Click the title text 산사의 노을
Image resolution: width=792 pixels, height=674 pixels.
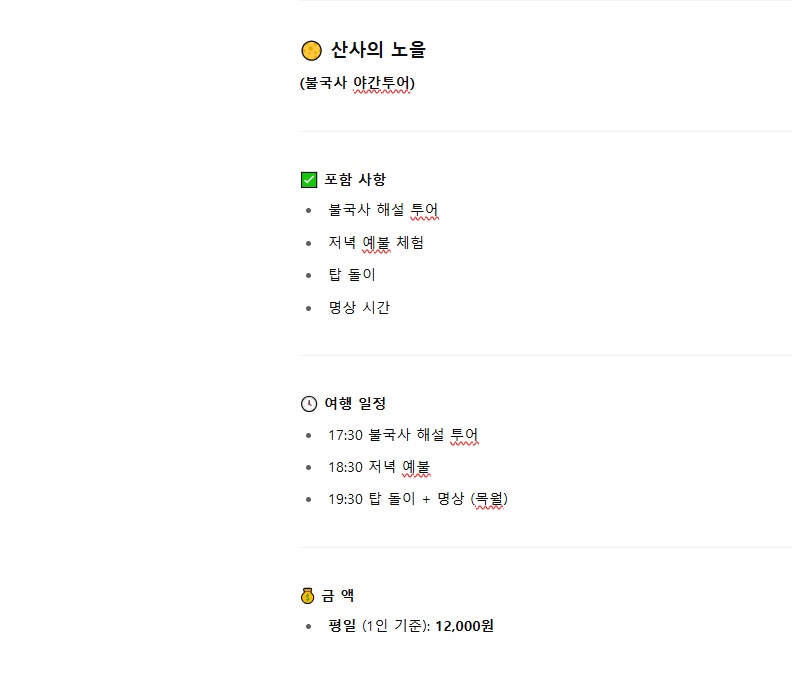378,50
